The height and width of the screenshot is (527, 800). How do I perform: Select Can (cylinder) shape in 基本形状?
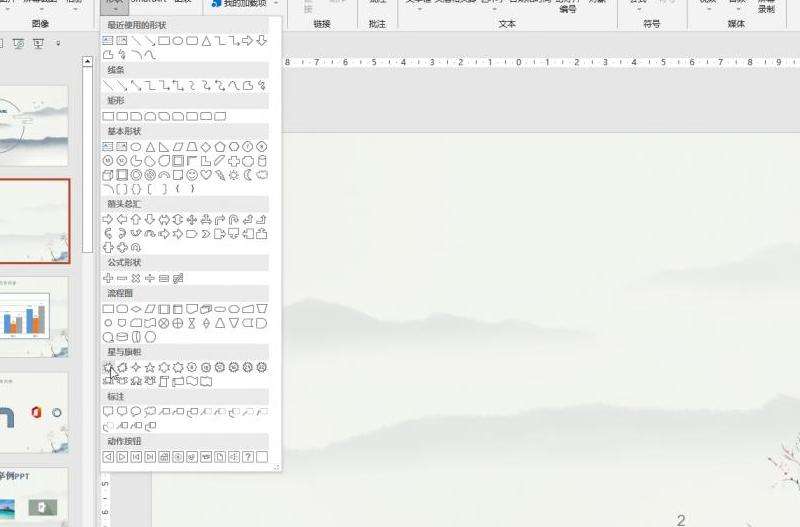click(262, 161)
